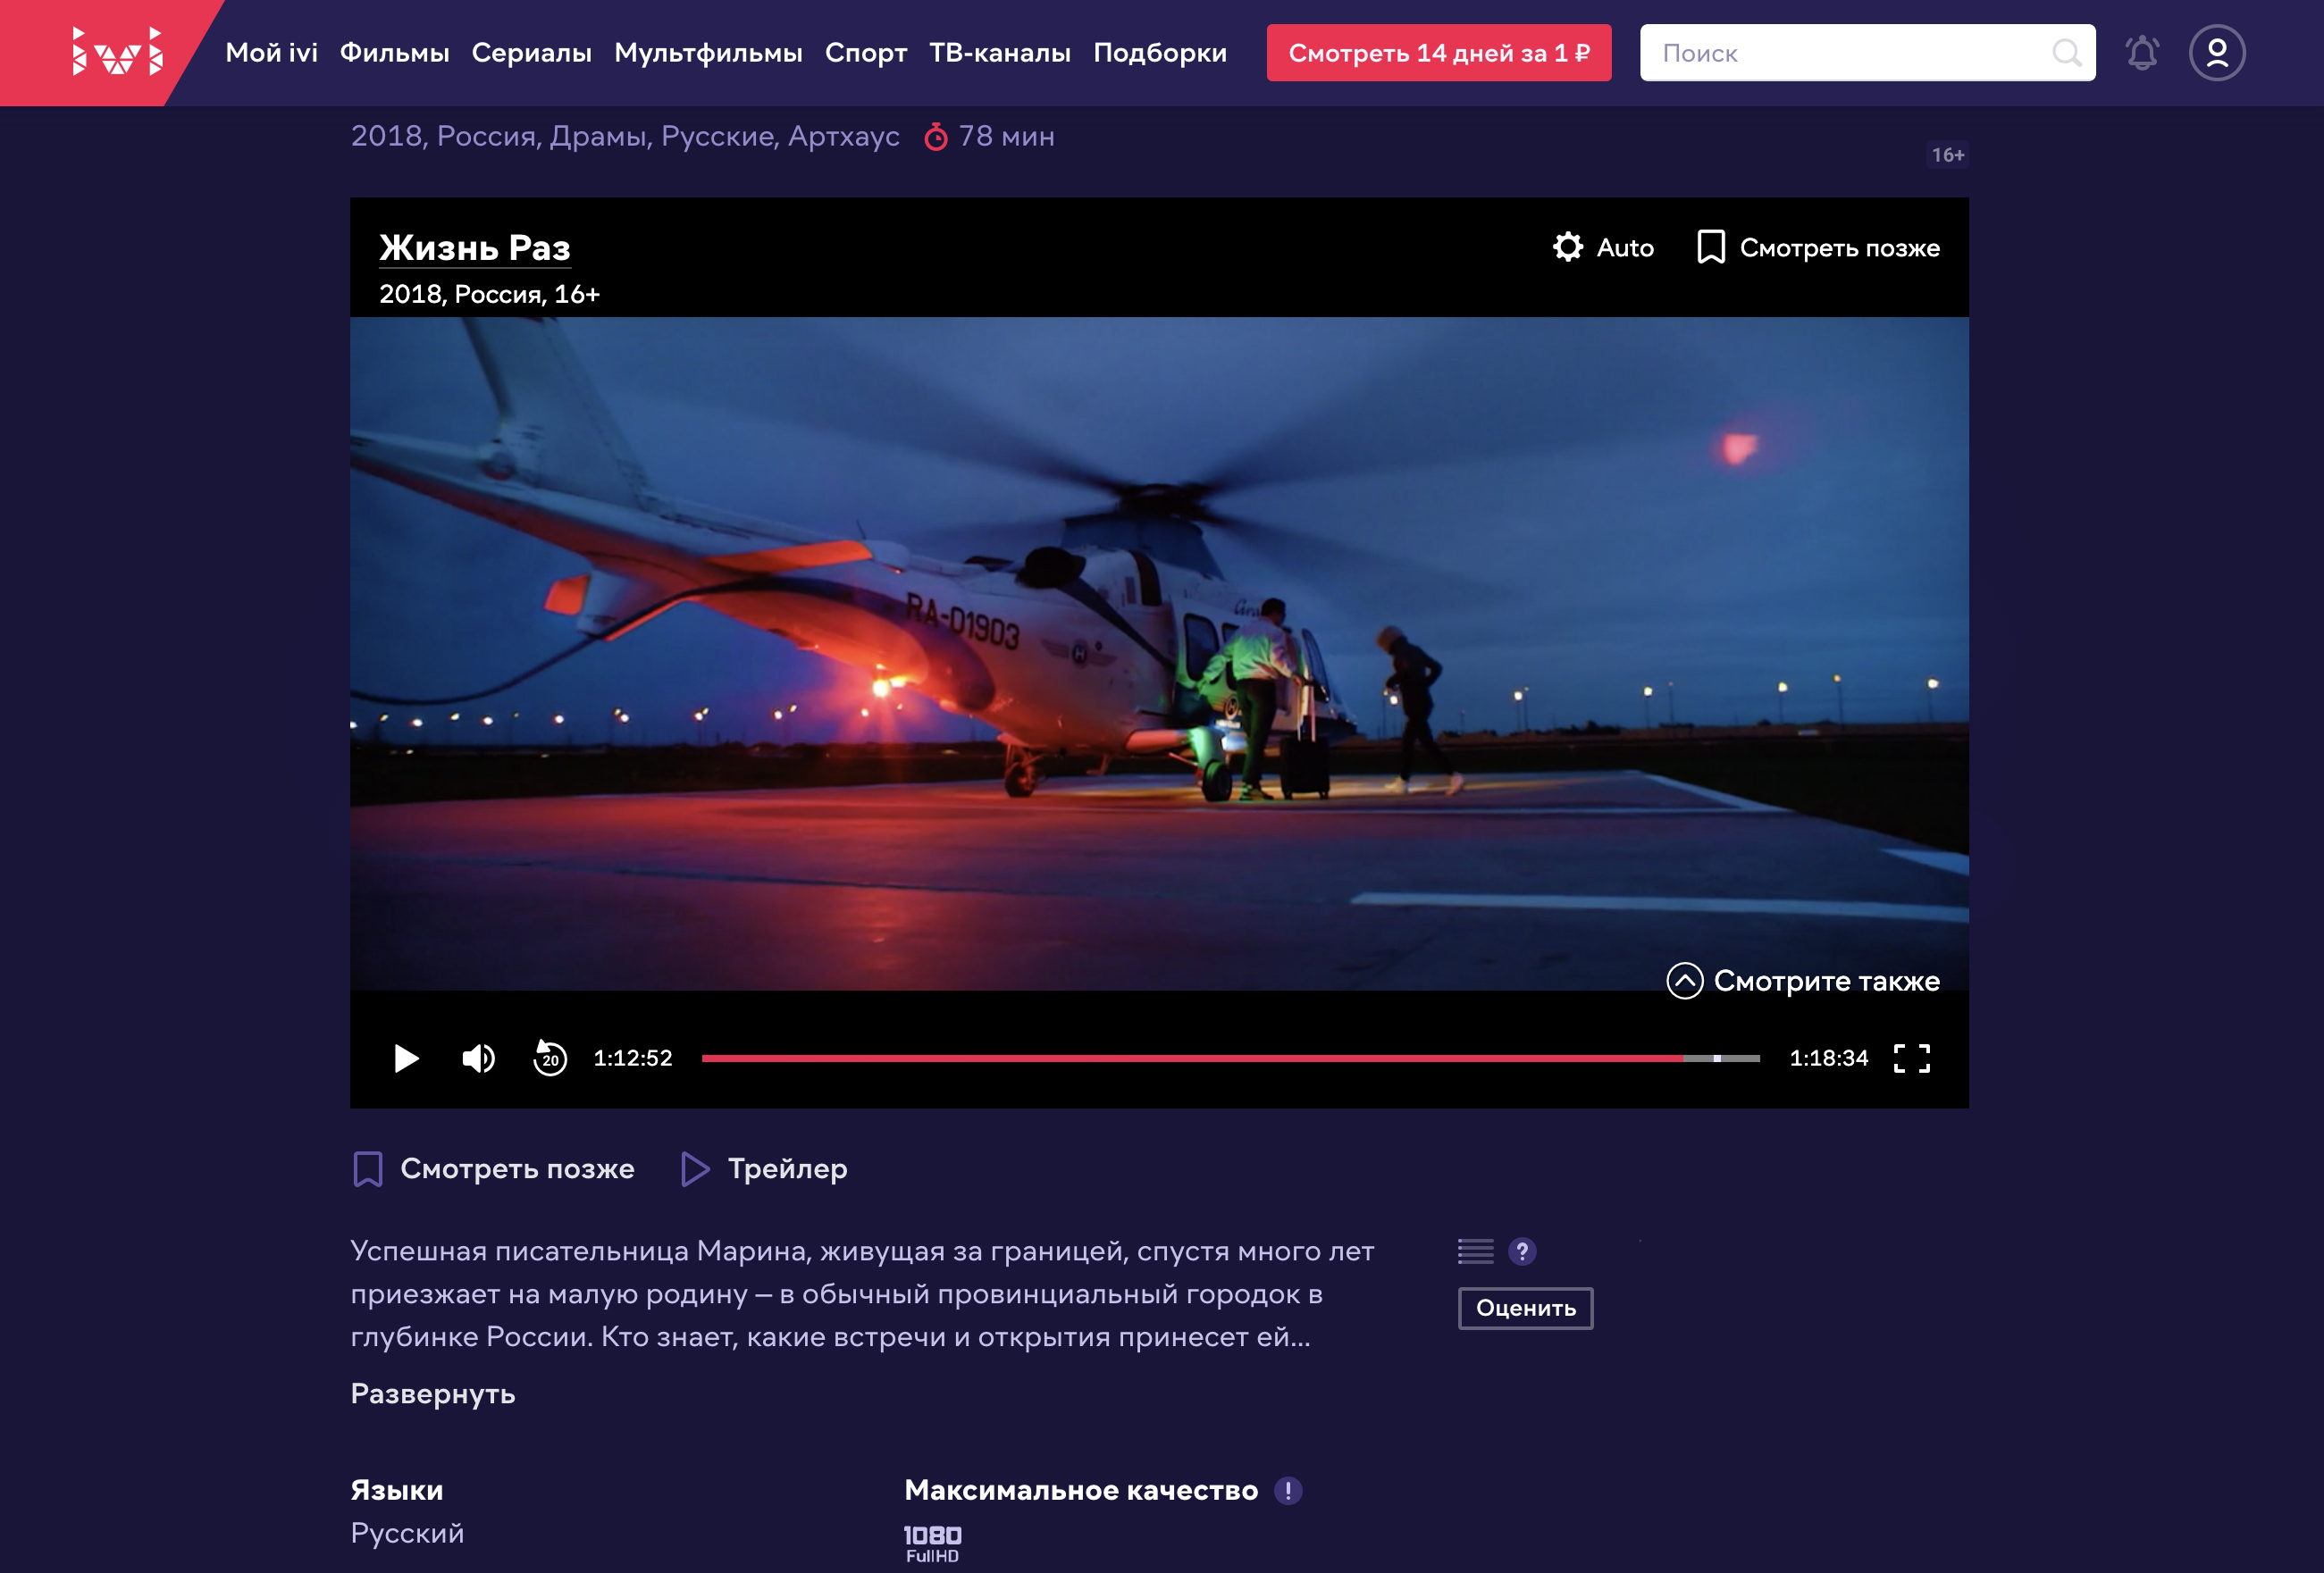Click Смотреть позже bookmark in player header
The width and height of the screenshot is (2324, 1573).
(x=1818, y=247)
